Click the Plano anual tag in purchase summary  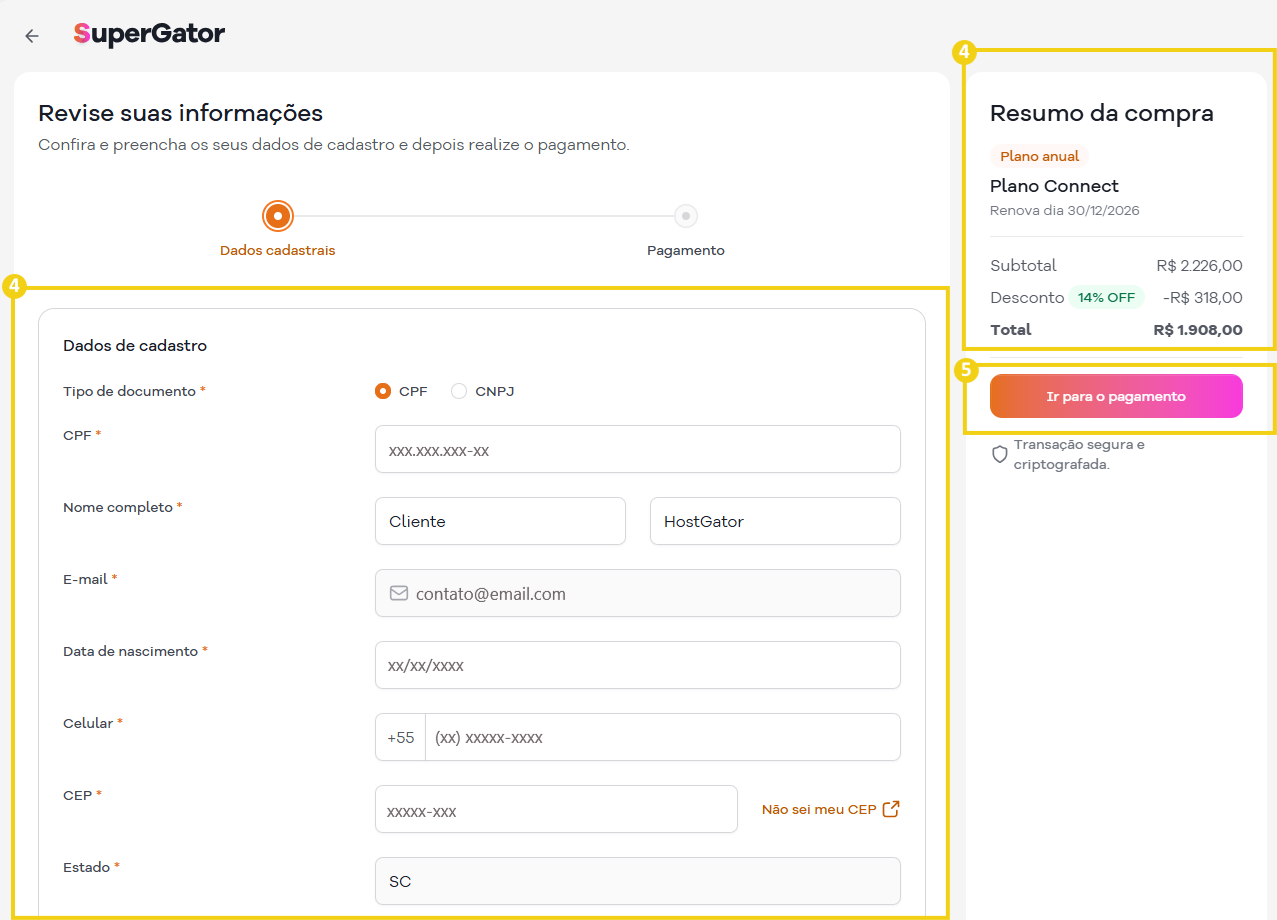tap(1038, 156)
